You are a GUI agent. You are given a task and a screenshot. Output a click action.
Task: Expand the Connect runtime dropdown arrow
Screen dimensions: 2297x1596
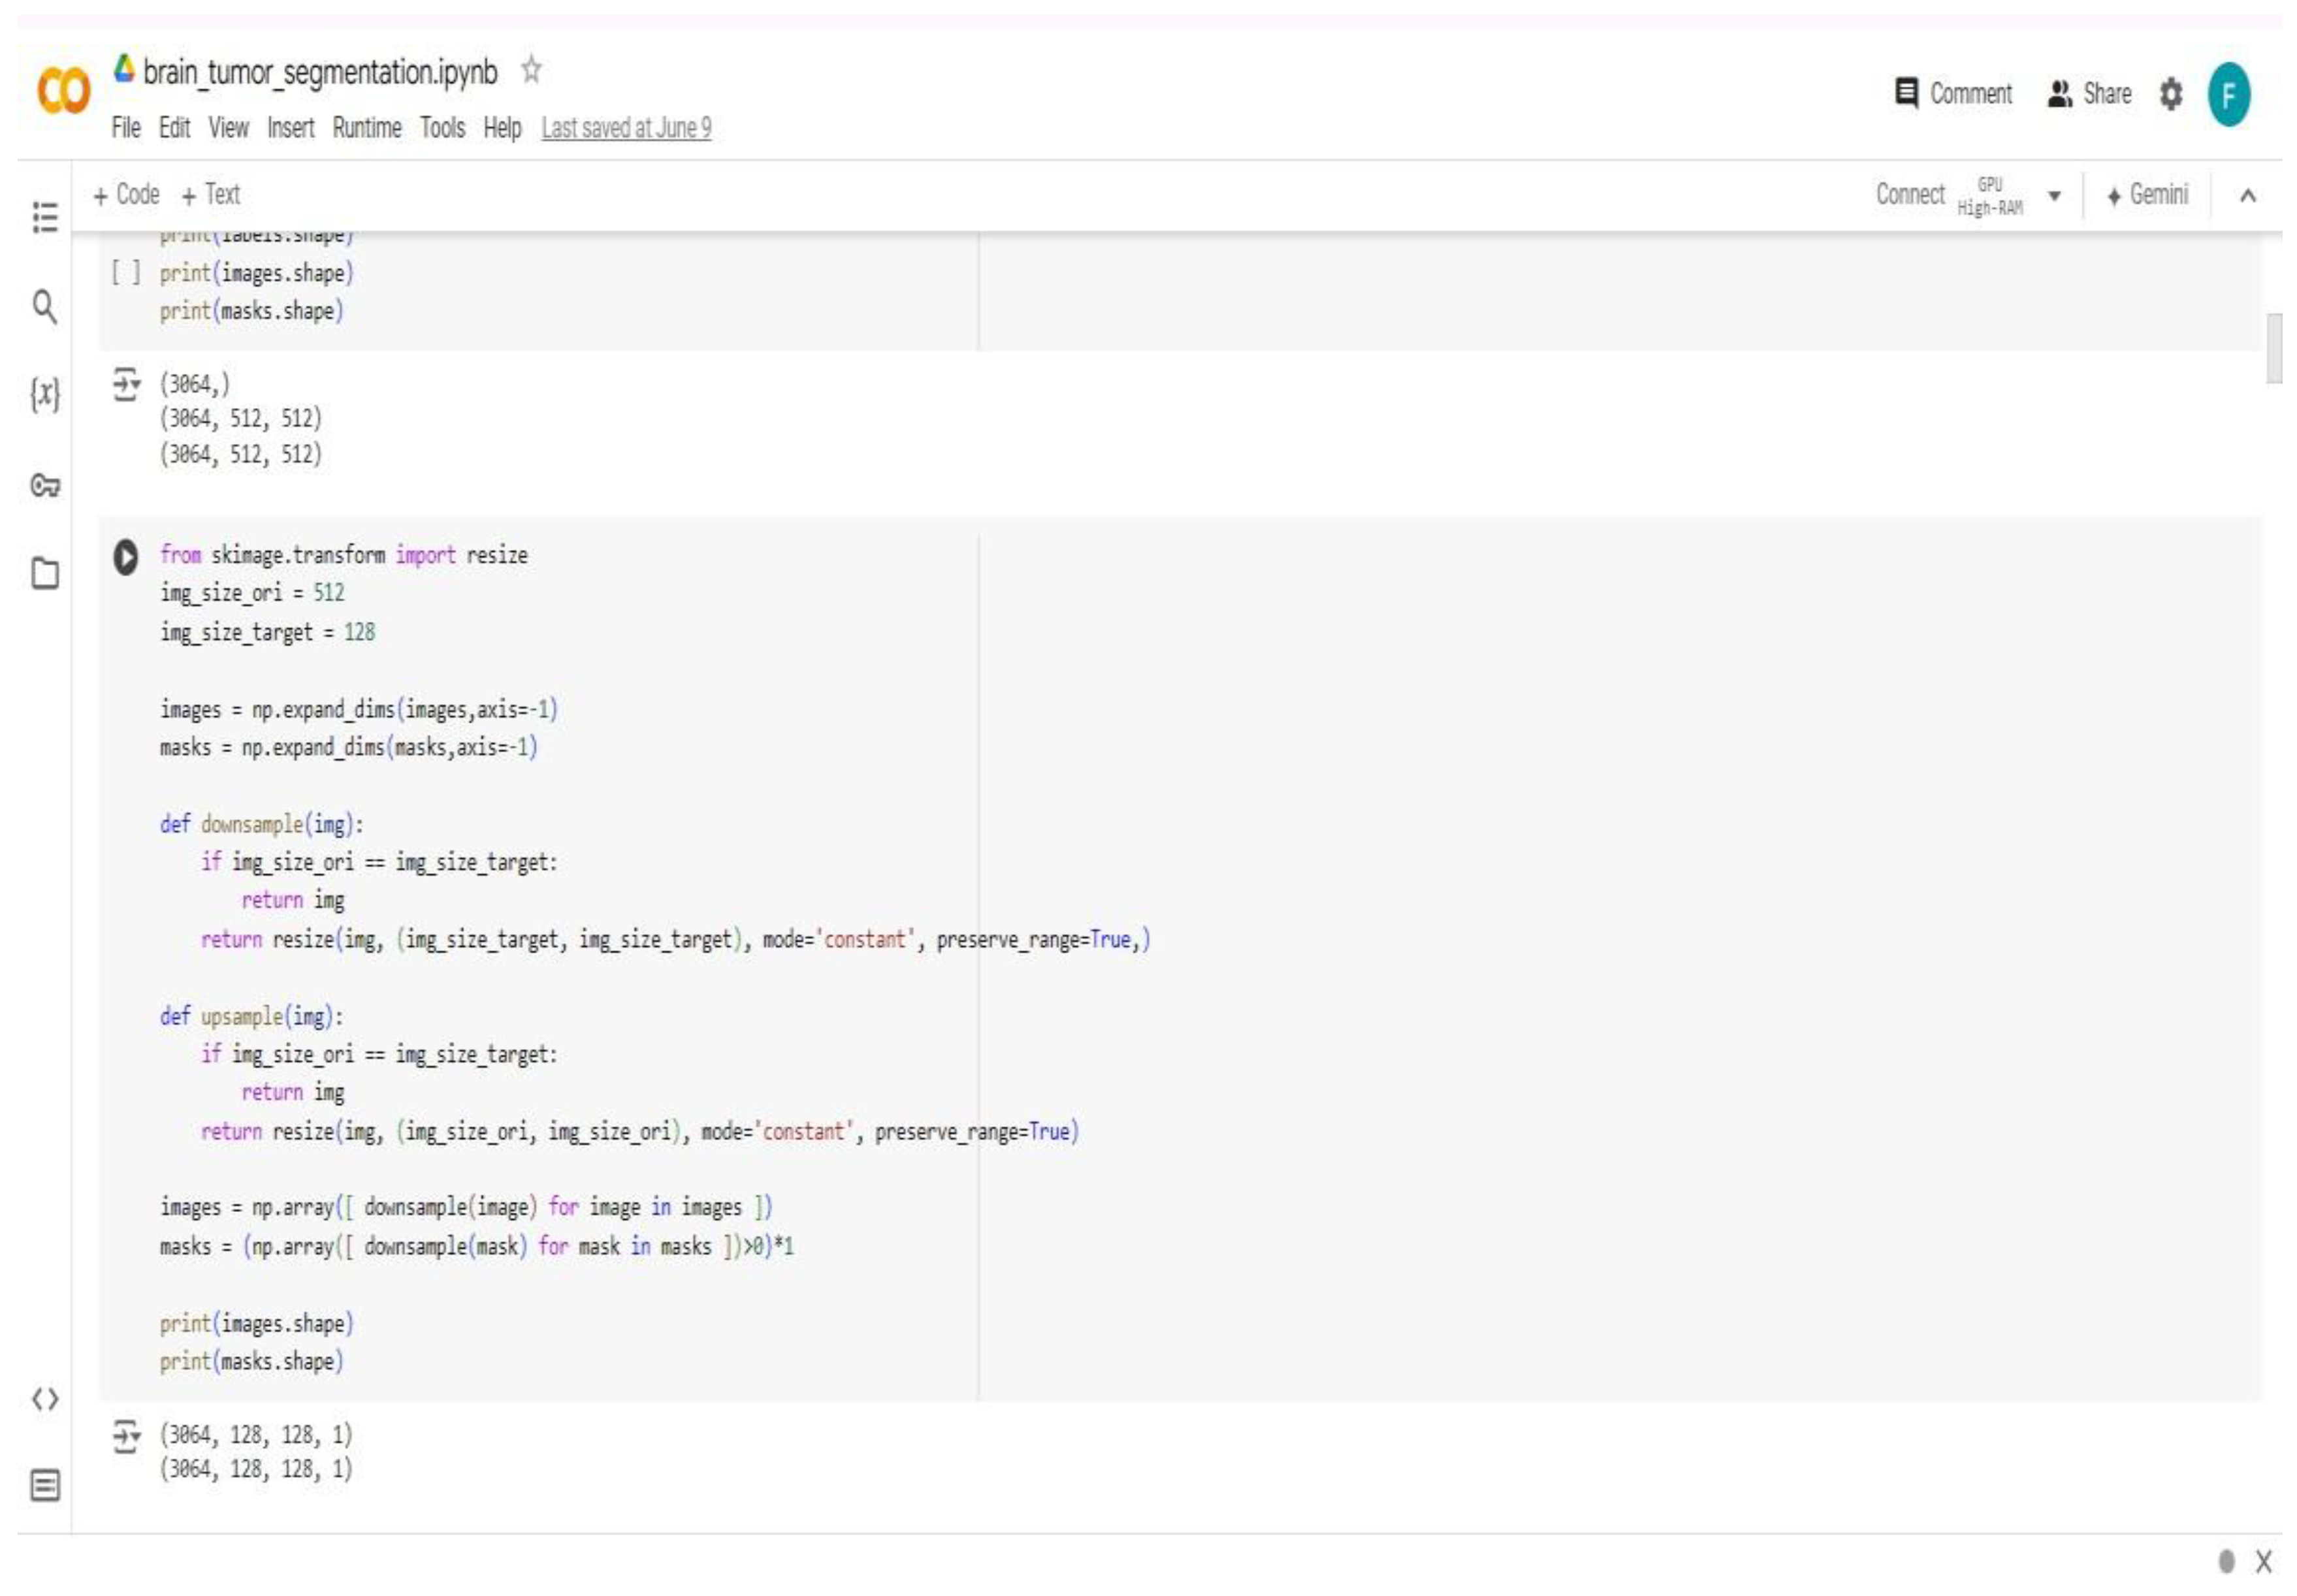(x=2053, y=196)
